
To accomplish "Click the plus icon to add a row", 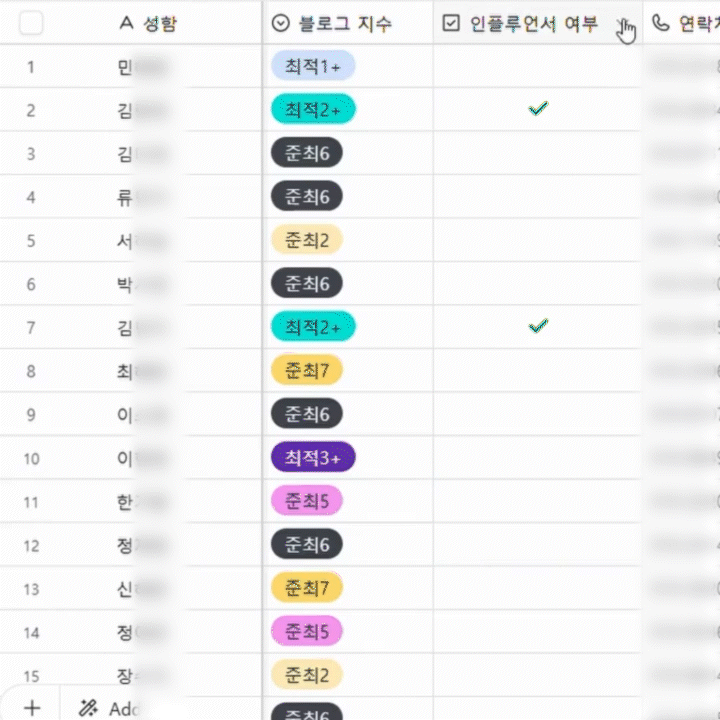I will (32, 707).
